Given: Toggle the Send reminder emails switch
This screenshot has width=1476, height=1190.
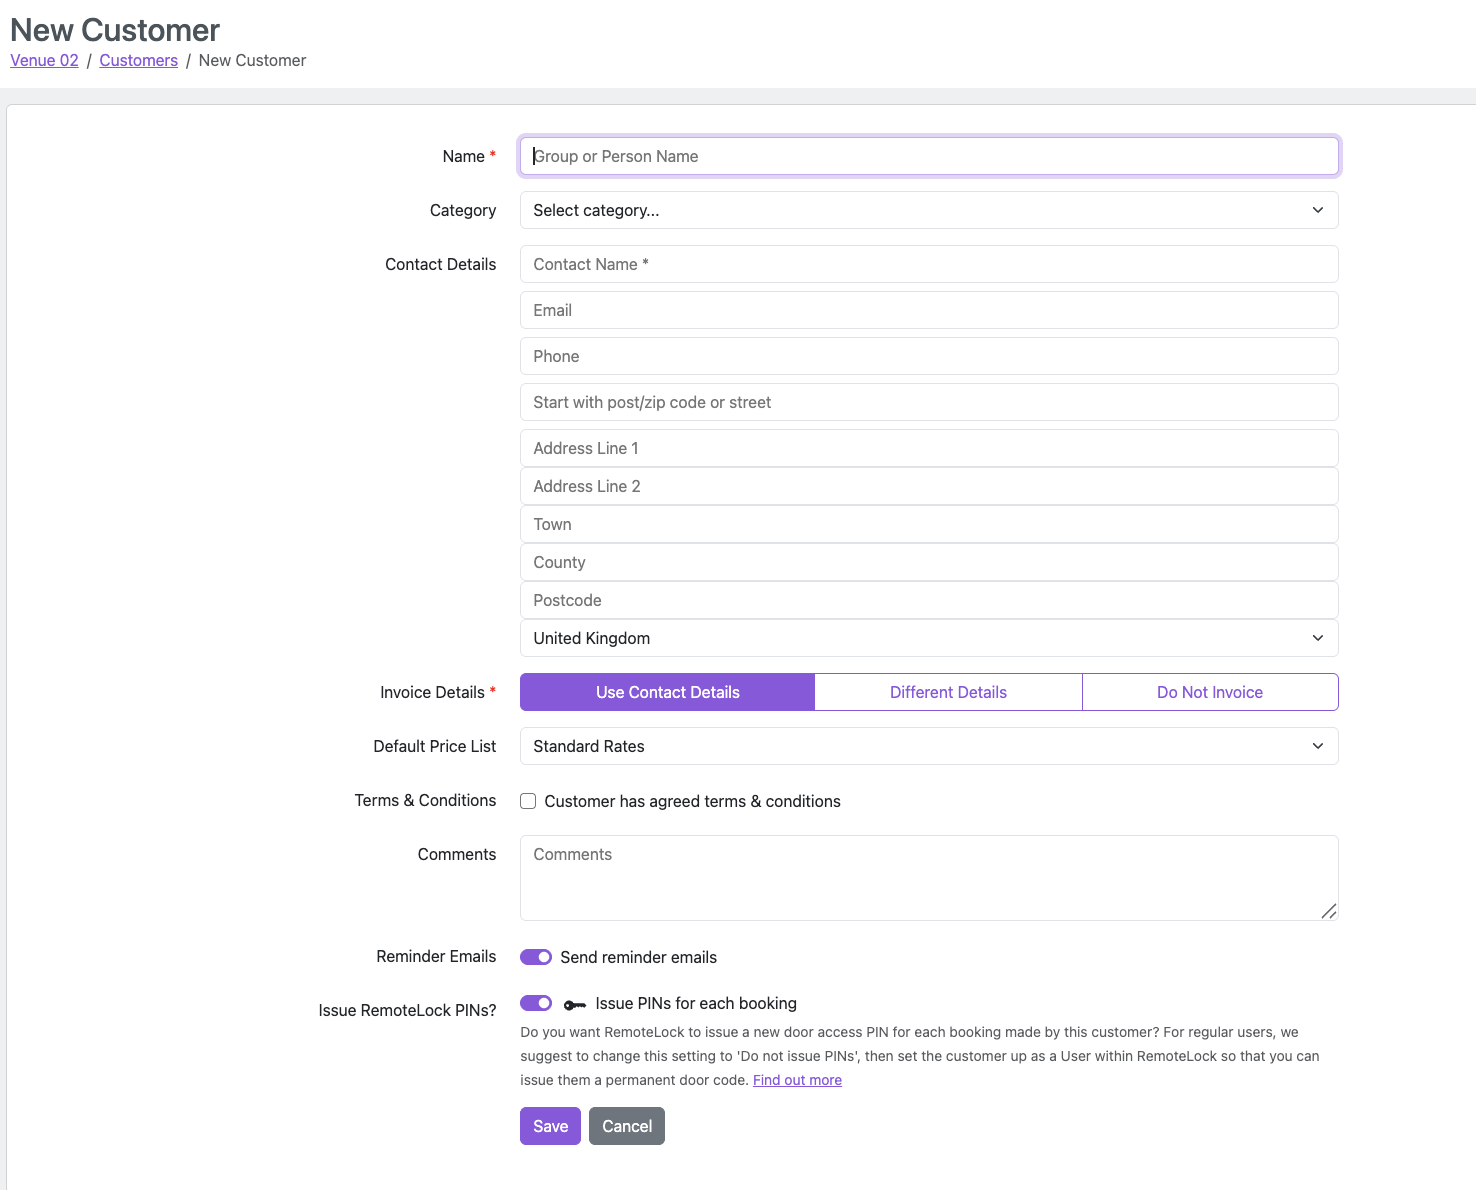Looking at the screenshot, I should (x=536, y=957).
